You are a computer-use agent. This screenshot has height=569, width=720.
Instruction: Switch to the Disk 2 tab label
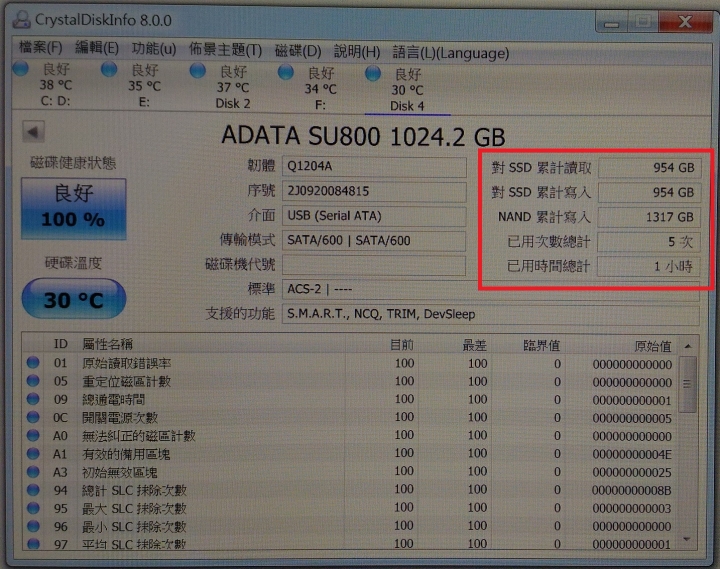(x=233, y=103)
